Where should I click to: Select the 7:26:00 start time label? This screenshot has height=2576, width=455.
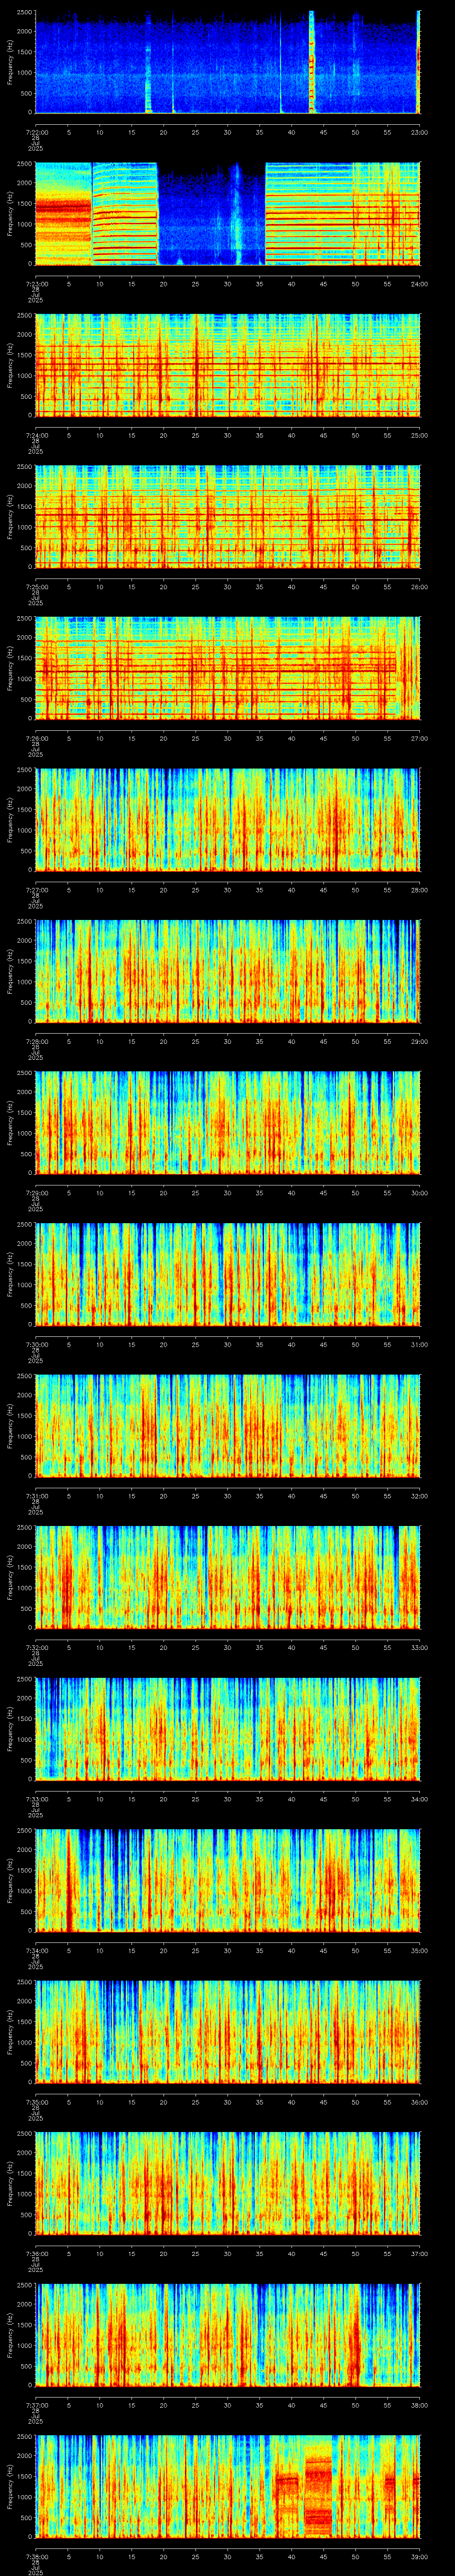pyautogui.click(x=36, y=738)
